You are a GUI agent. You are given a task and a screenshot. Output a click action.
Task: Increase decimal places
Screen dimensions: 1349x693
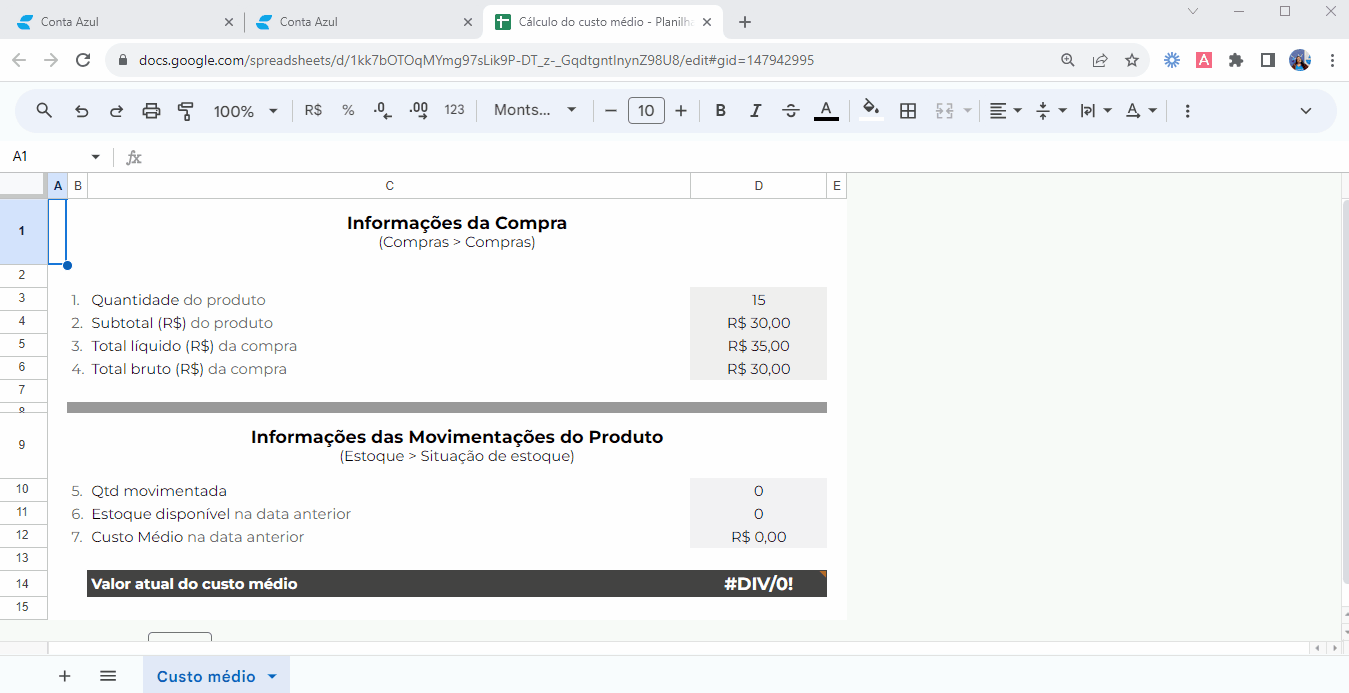tap(419, 111)
